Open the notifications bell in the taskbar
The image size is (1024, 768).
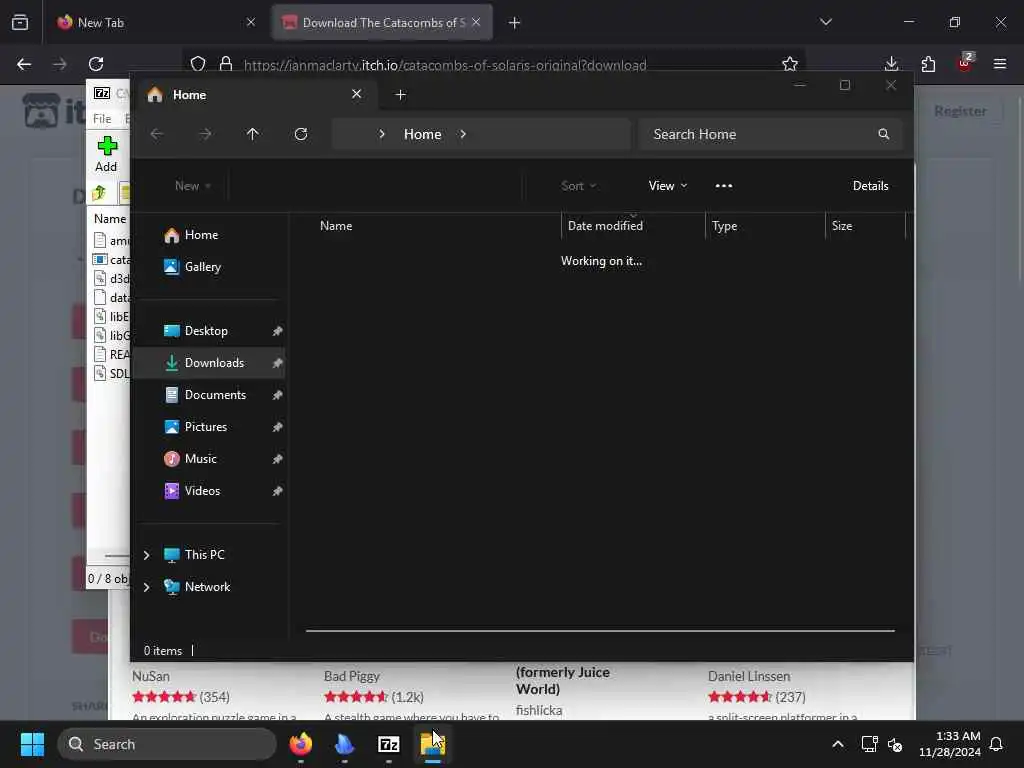pyautogui.click(x=996, y=744)
